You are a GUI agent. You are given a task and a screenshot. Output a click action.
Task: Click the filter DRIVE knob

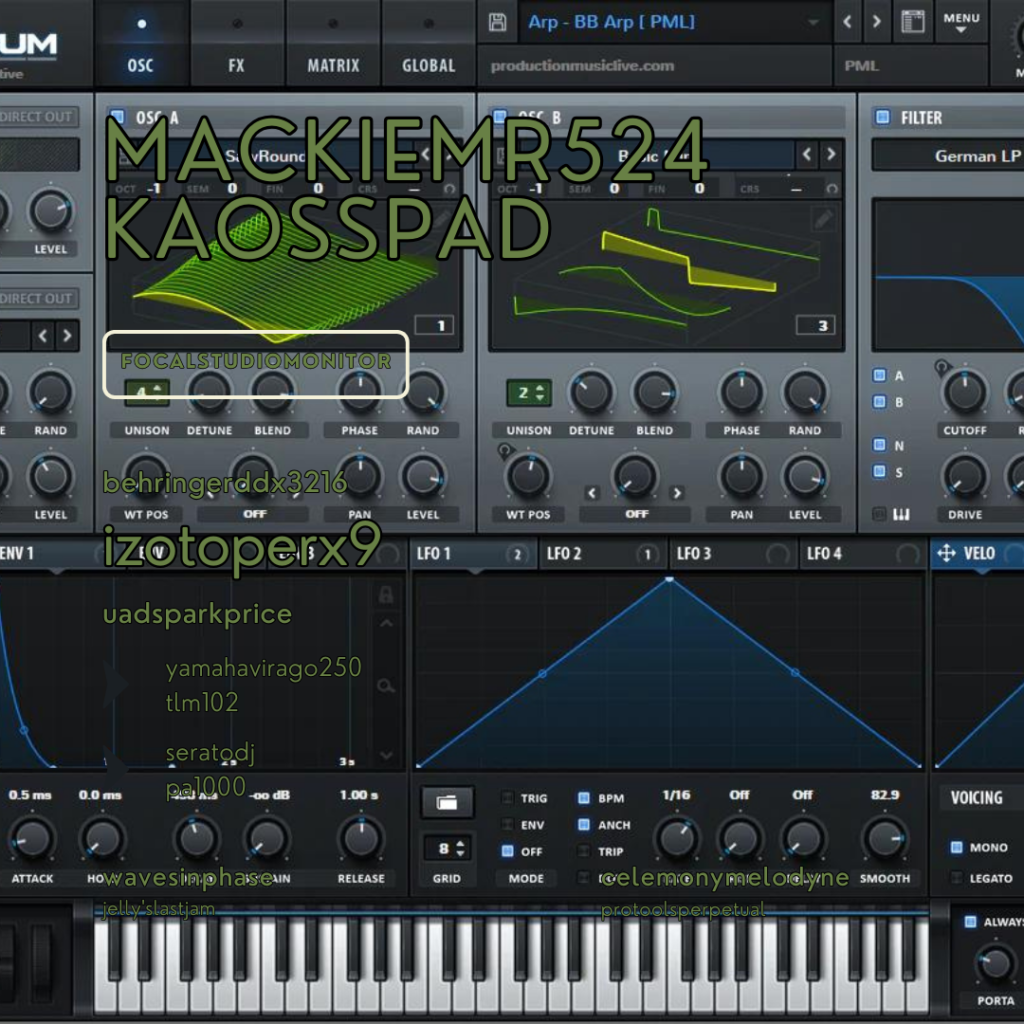(965, 477)
